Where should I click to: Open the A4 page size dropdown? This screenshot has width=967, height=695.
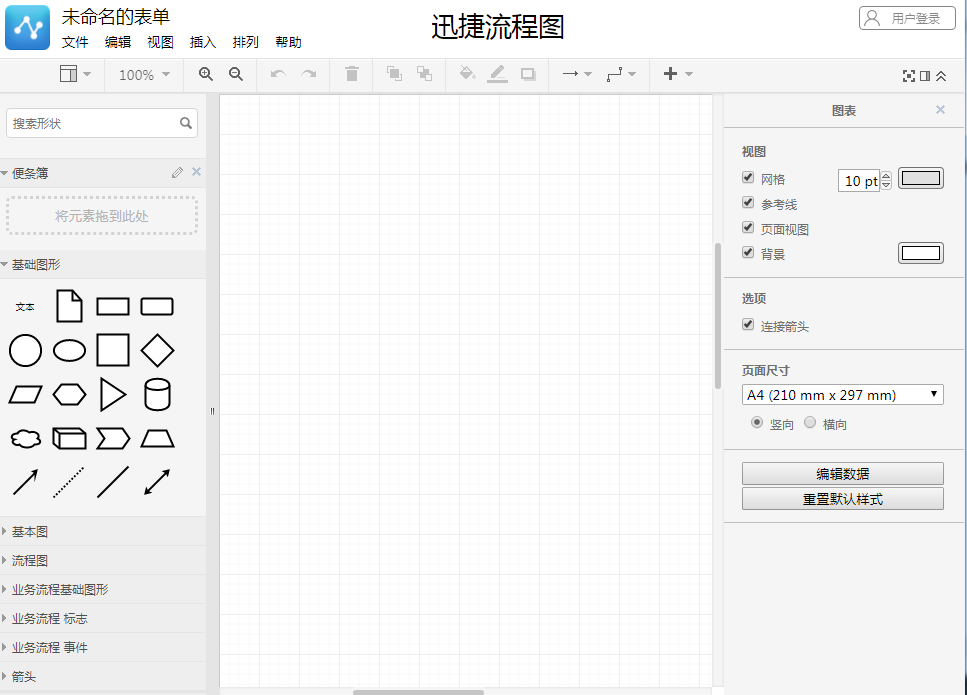842,394
